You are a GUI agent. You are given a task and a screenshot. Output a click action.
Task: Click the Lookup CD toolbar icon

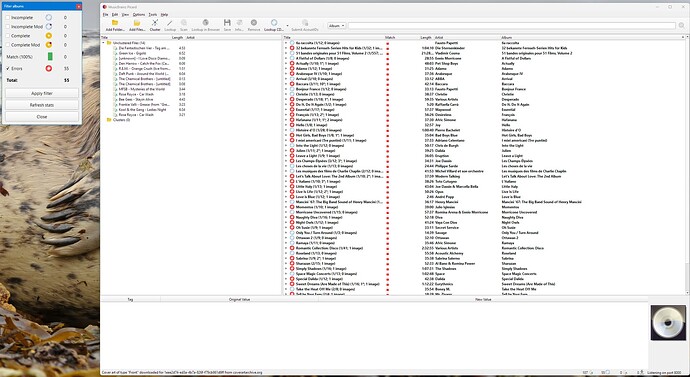coord(274,22)
